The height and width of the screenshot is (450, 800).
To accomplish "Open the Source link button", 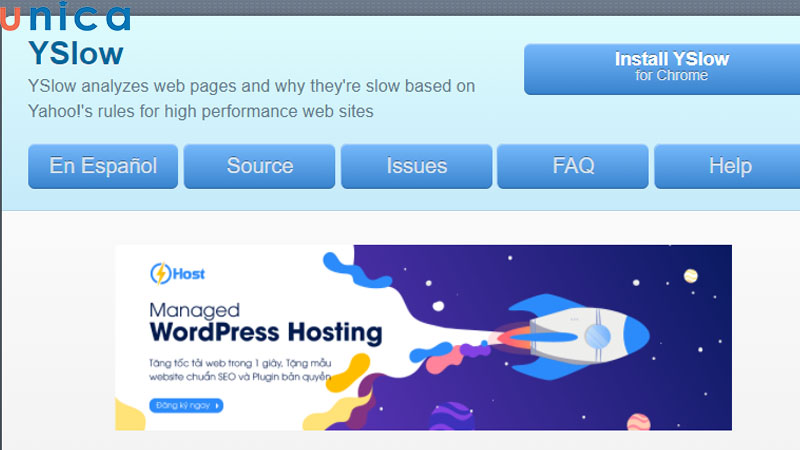I will (x=260, y=166).
